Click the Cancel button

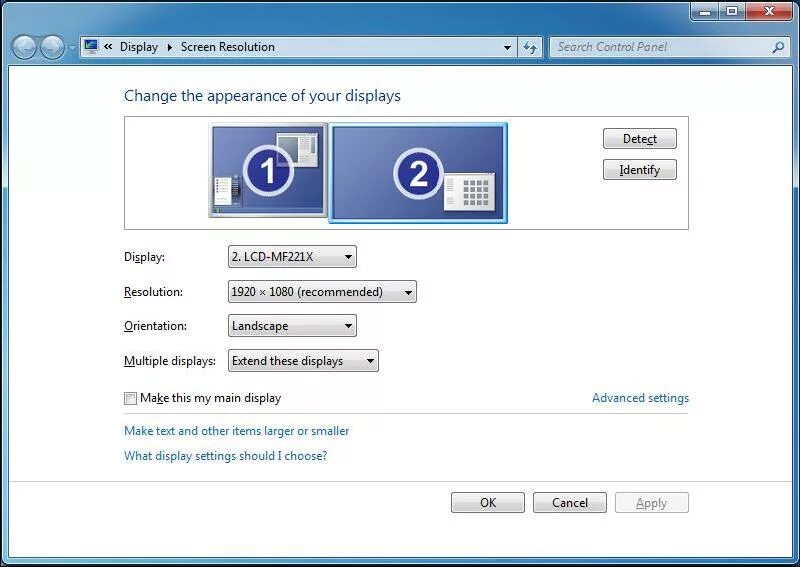(570, 503)
